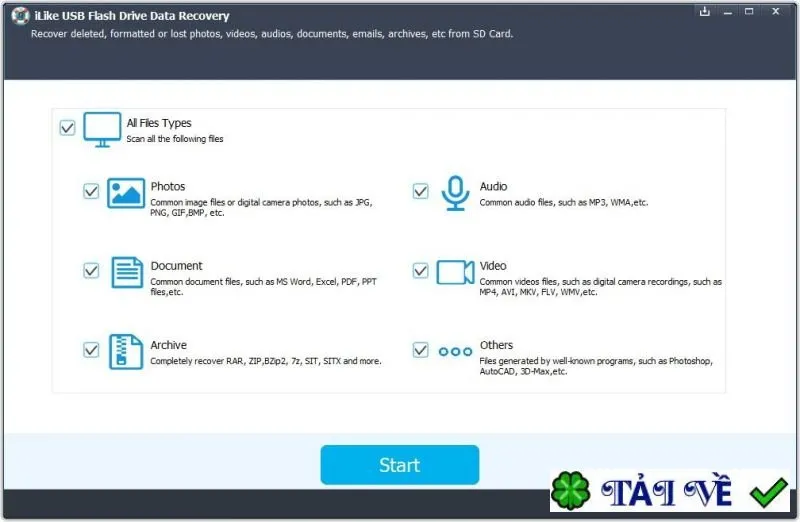Toggle the Audio checkbox
The image size is (800, 522).
pos(420,191)
